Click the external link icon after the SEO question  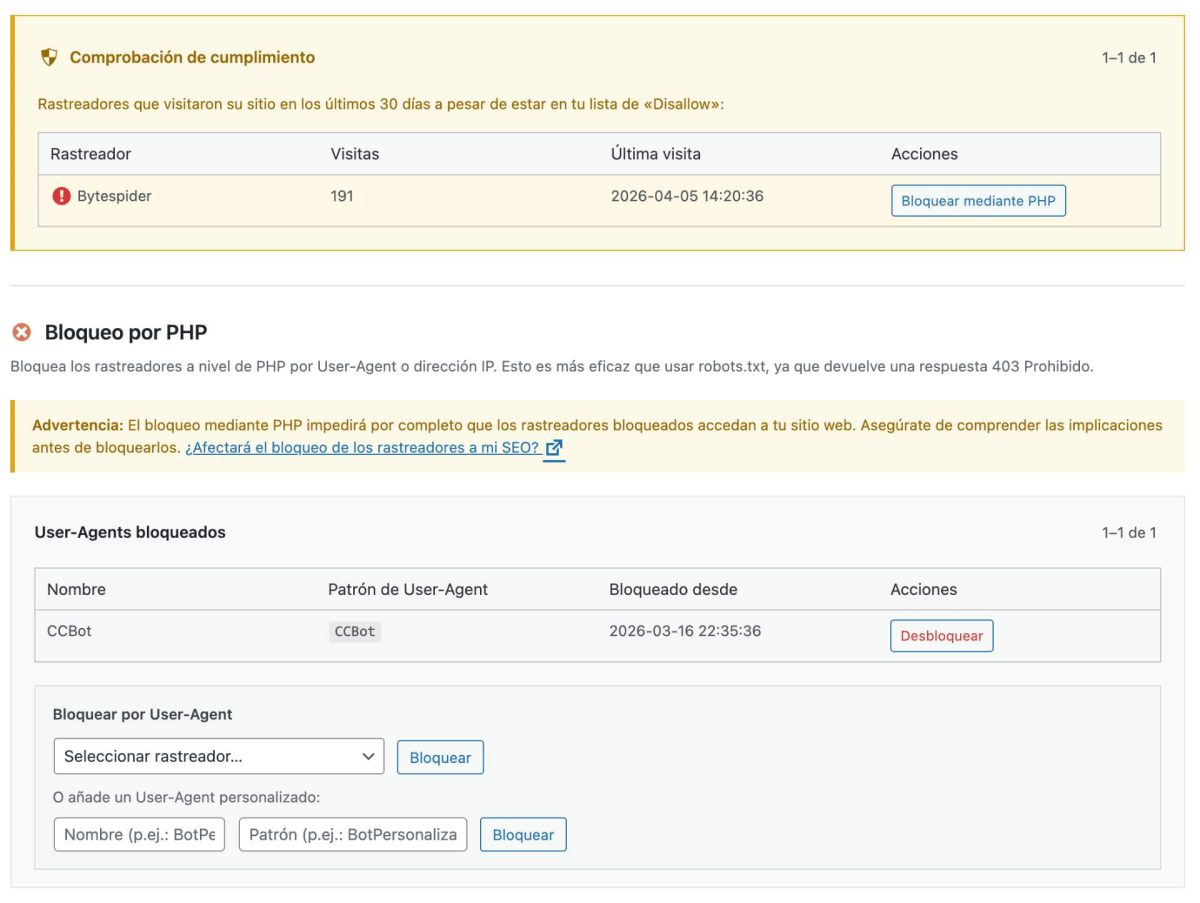pyautogui.click(x=555, y=449)
